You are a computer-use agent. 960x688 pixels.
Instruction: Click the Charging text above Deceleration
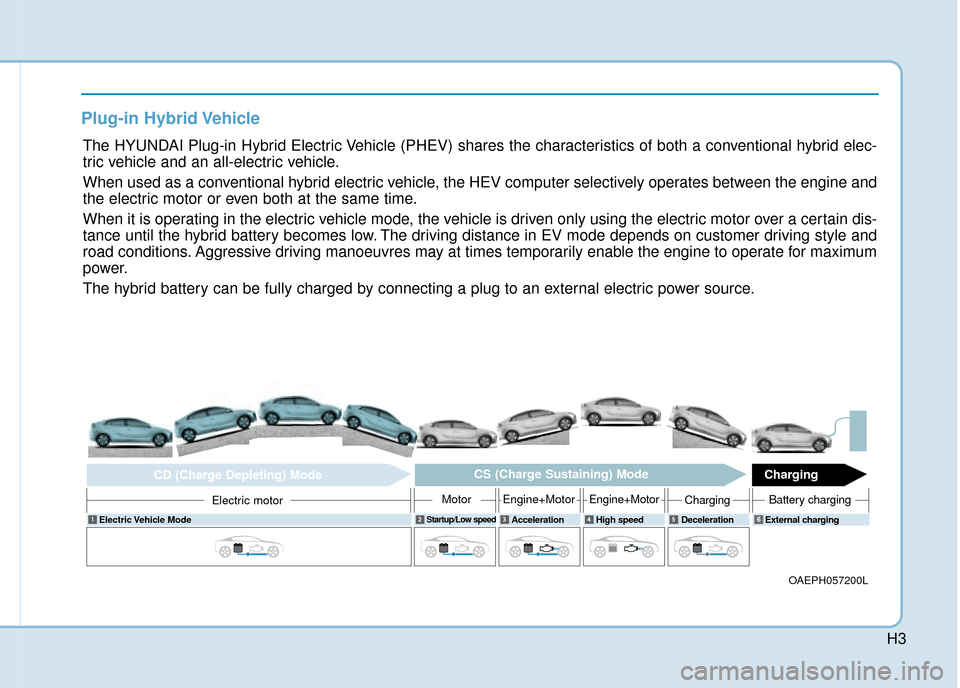click(x=707, y=500)
